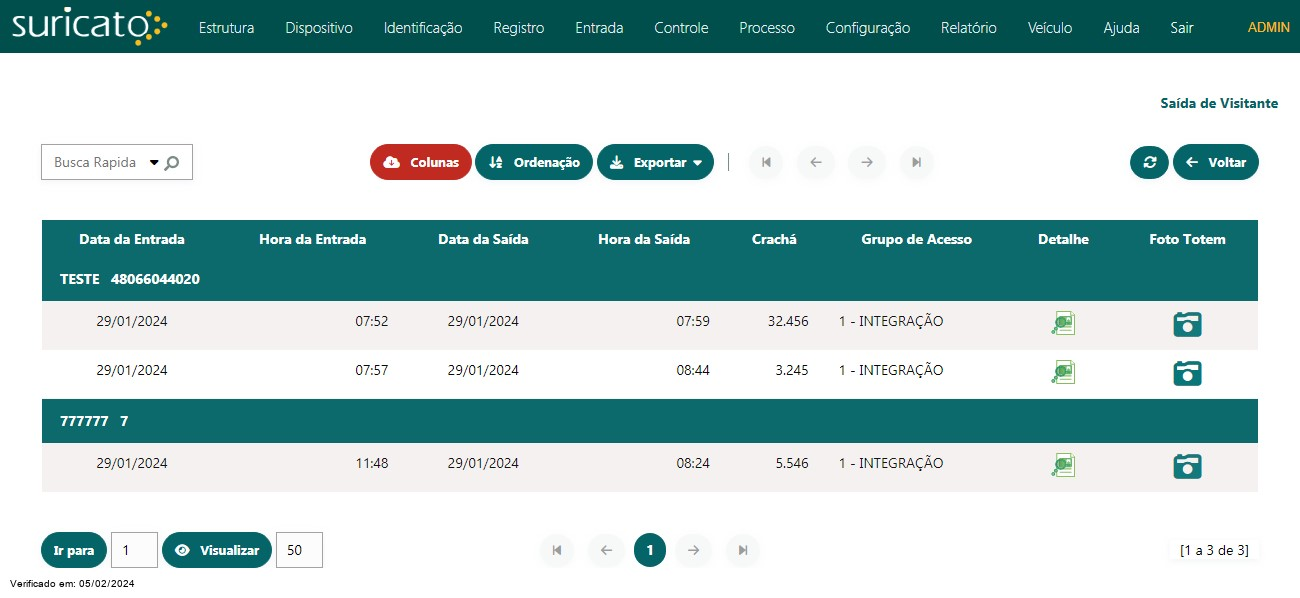
Task: Open the Registro menu
Action: (x=519, y=28)
